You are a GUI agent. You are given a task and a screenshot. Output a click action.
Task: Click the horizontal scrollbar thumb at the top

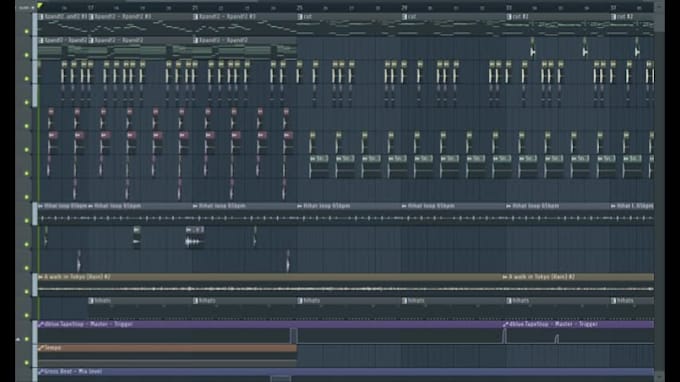point(192,1)
